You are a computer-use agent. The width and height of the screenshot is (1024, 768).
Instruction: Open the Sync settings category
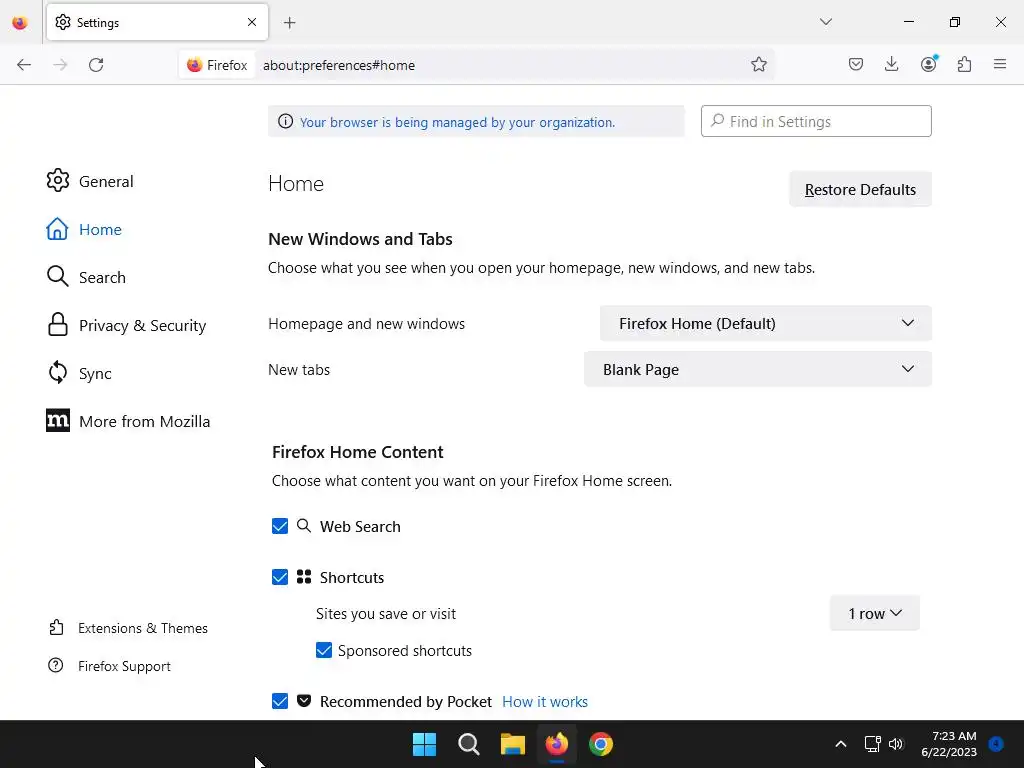tap(79, 373)
